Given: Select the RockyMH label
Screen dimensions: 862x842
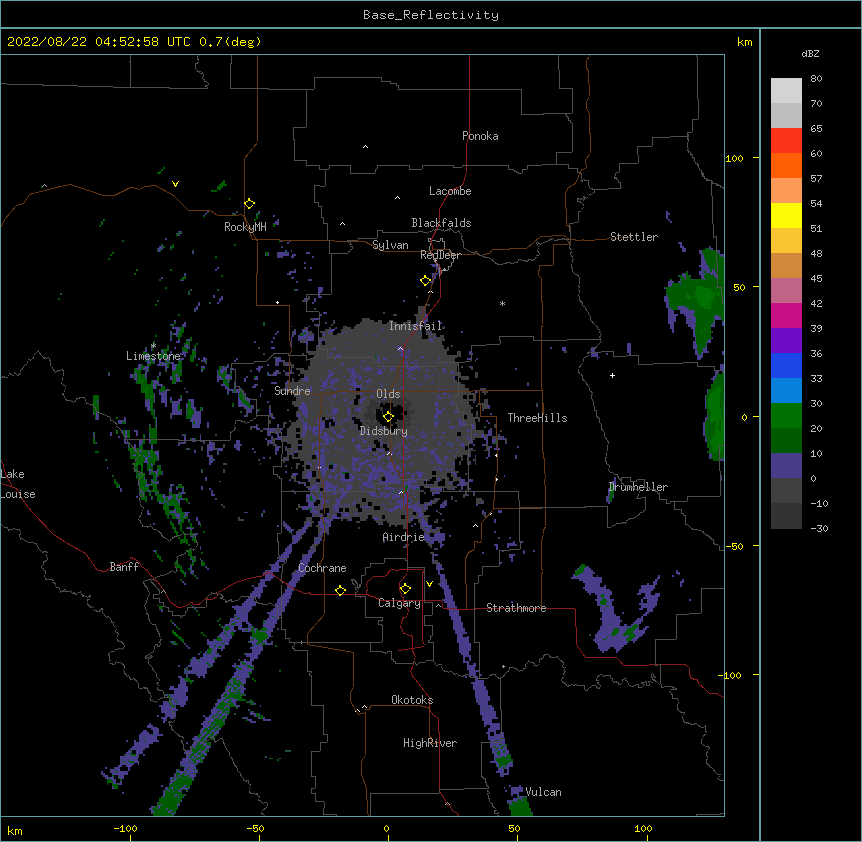Looking at the screenshot, I should click(x=245, y=226).
